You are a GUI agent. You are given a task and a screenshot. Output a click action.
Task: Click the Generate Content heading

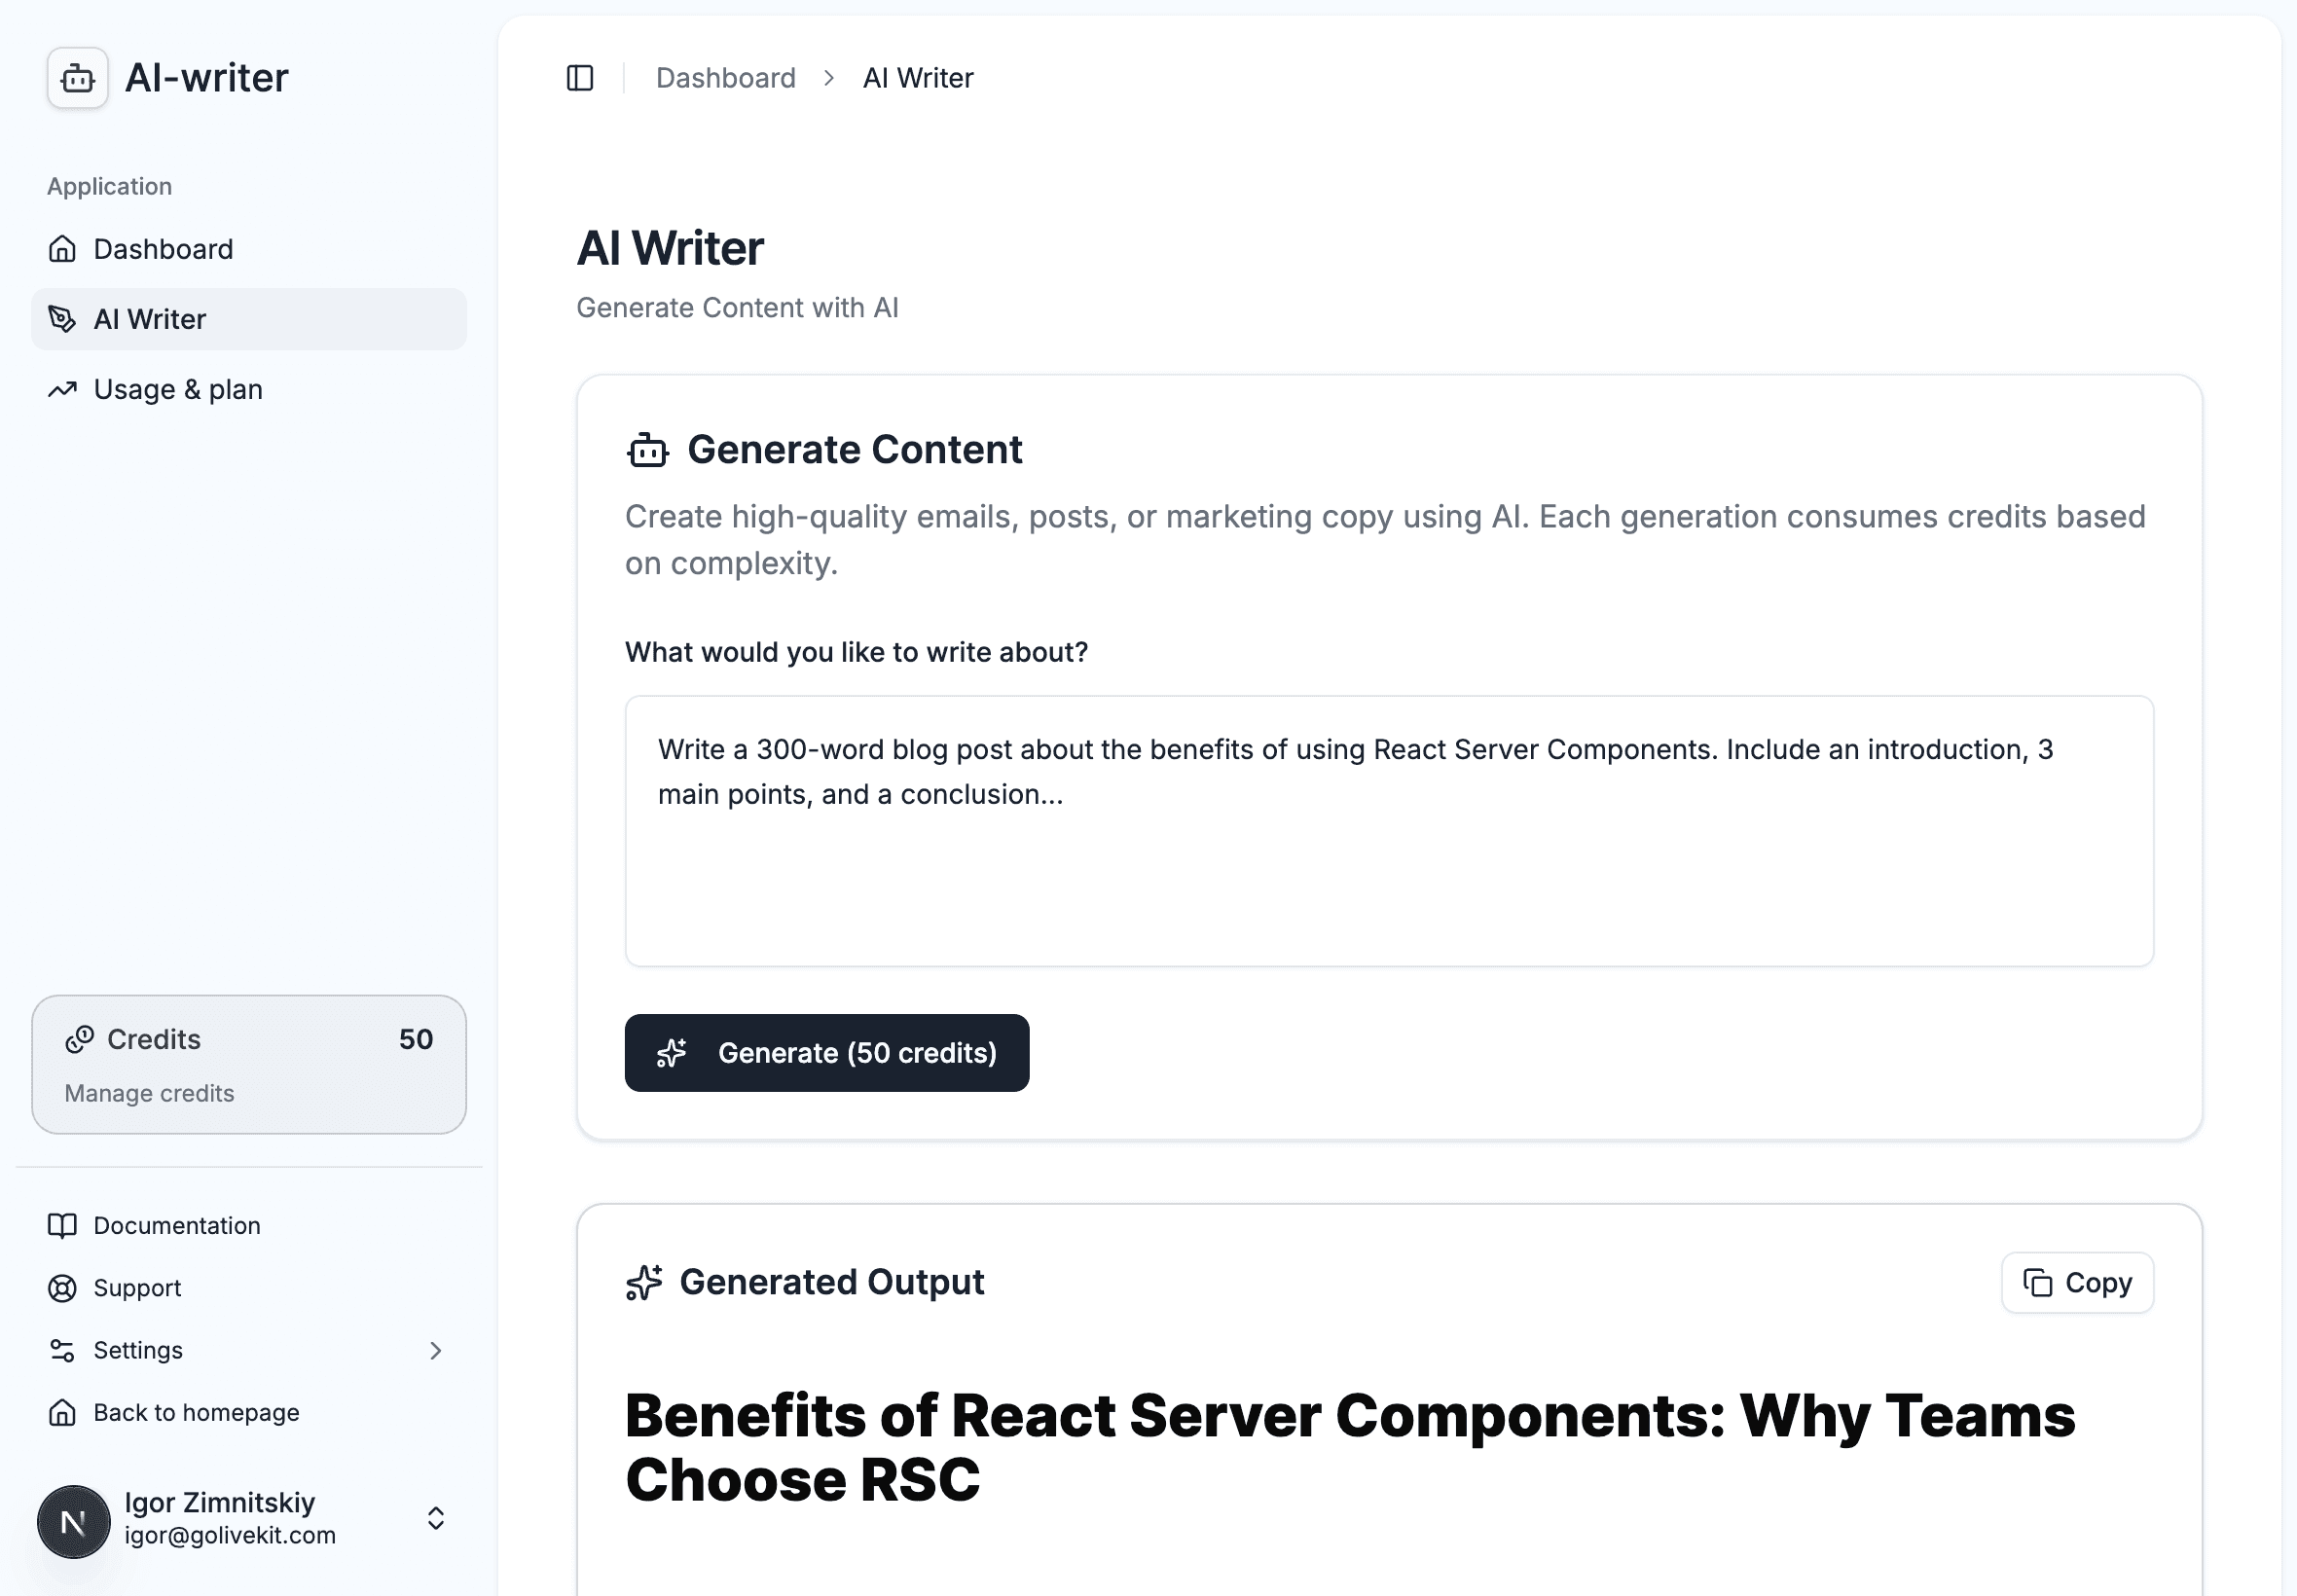[855, 450]
